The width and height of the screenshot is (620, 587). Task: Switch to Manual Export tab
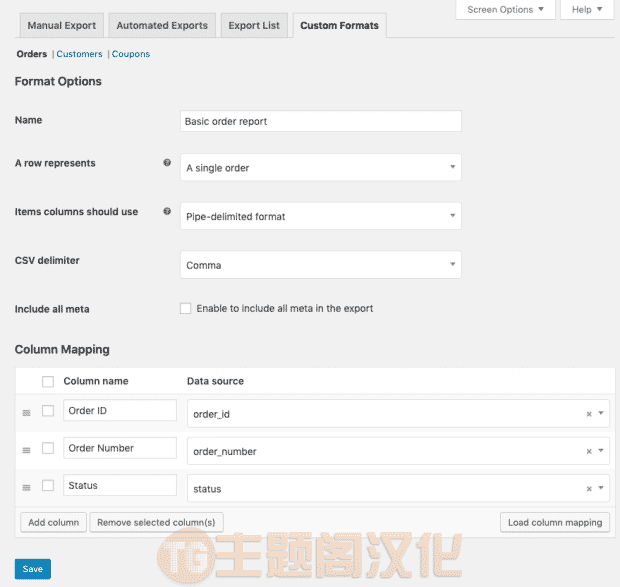click(62, 26)
